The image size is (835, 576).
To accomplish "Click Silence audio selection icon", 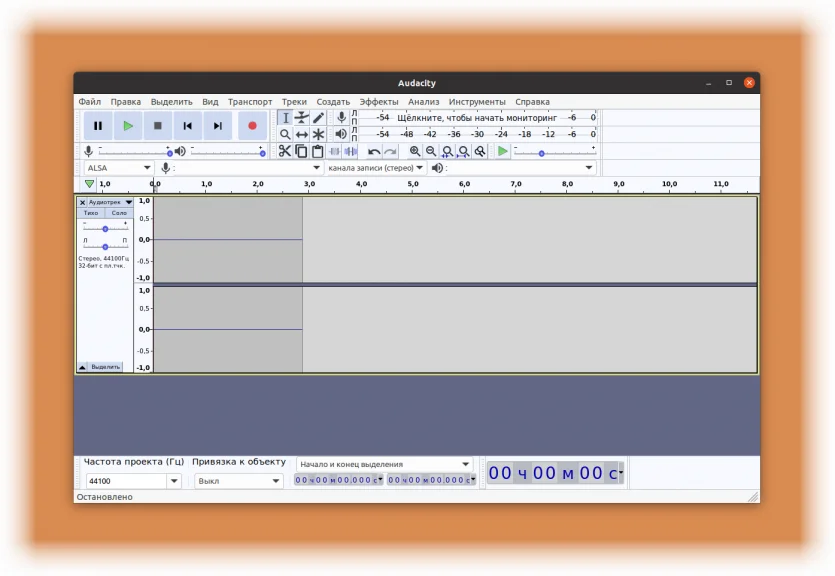I will (x=351, y=152).
